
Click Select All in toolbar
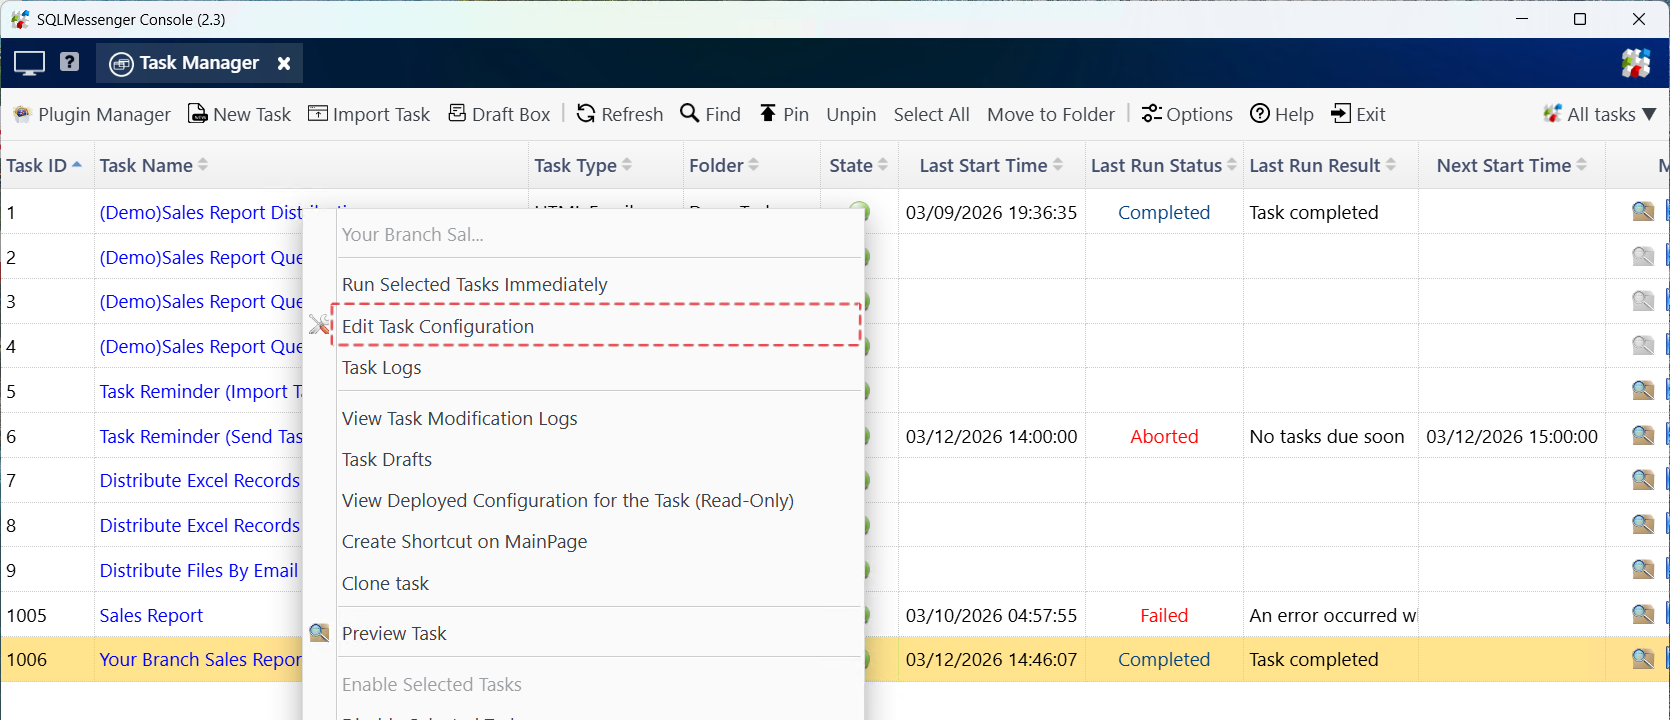(x=931, y=114)
